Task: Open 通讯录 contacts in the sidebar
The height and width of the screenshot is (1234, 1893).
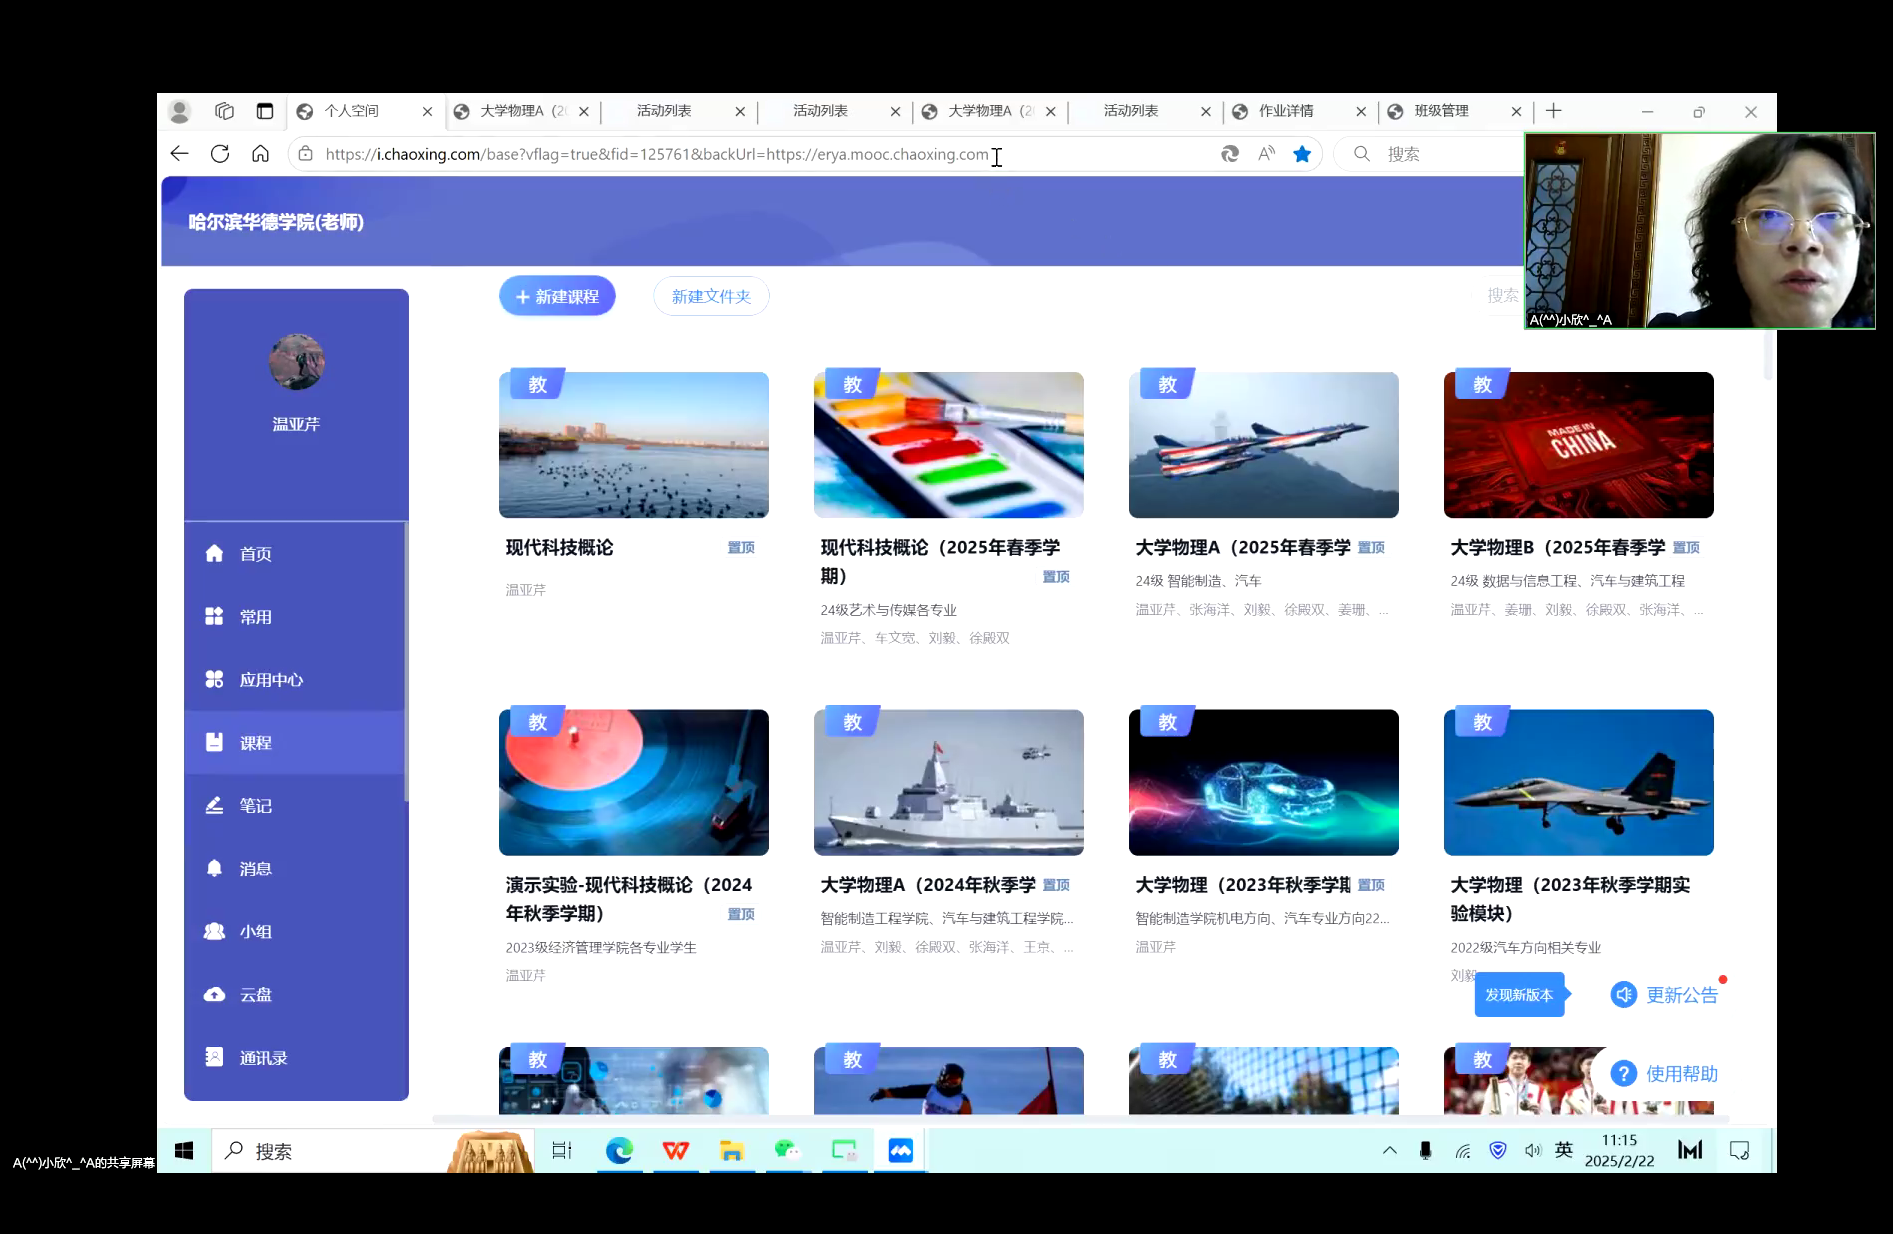Action: pos(262,1058)
